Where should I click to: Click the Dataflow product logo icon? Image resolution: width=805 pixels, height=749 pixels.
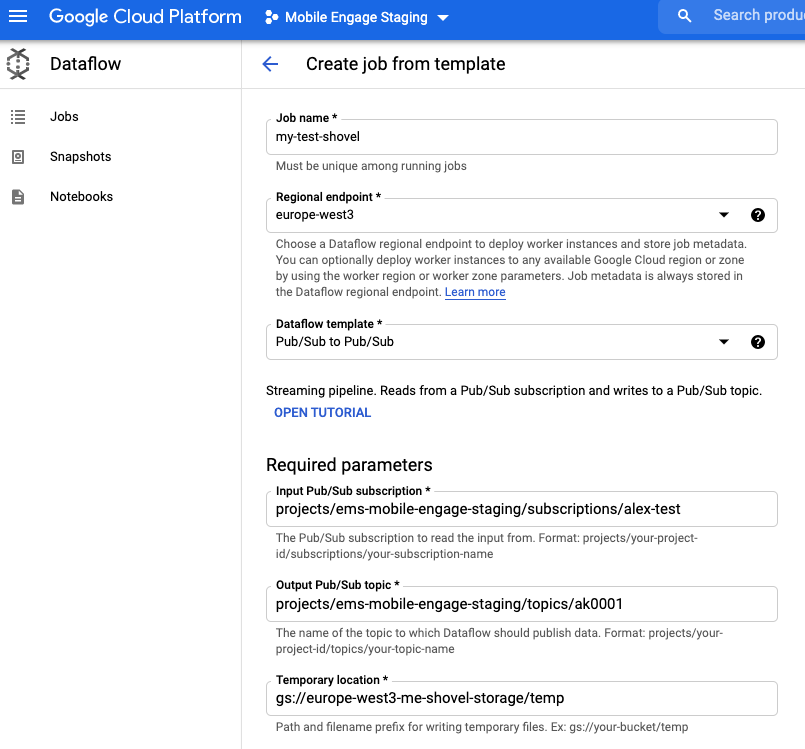click(x=18, y=64)
